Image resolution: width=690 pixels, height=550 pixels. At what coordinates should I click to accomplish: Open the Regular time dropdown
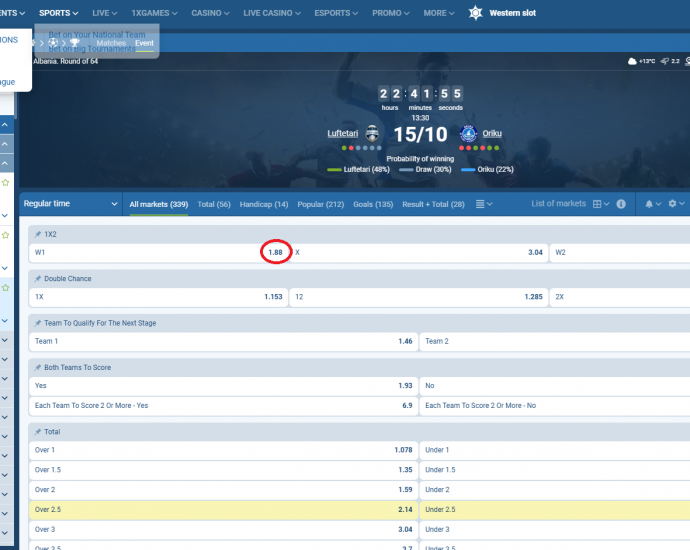coord(71,204)
